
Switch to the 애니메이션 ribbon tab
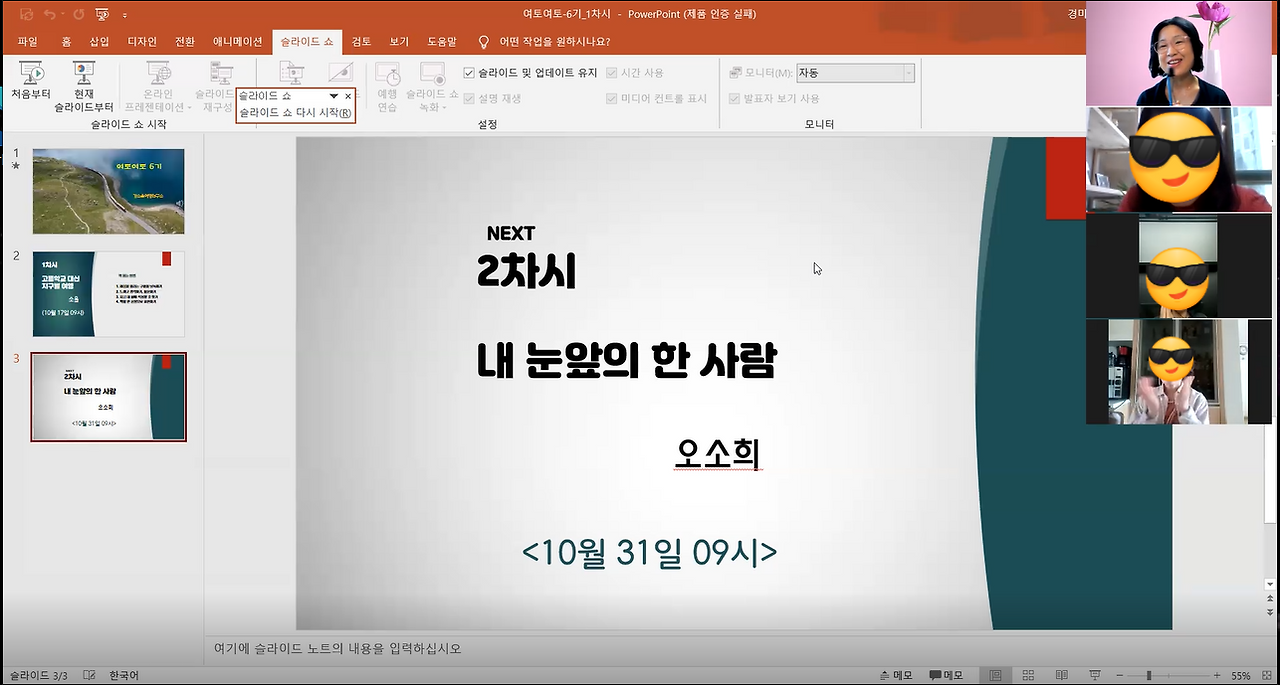tap(240, 42)
